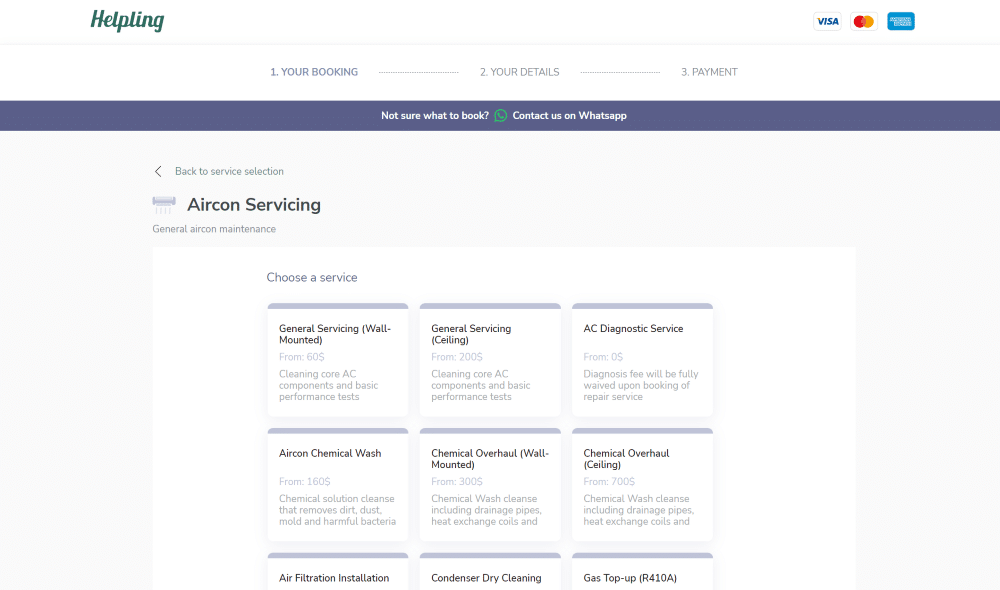Screen dimensions: 1000x590
Task: Choose AC Diagnostic Service card
Action: point(642,361)
